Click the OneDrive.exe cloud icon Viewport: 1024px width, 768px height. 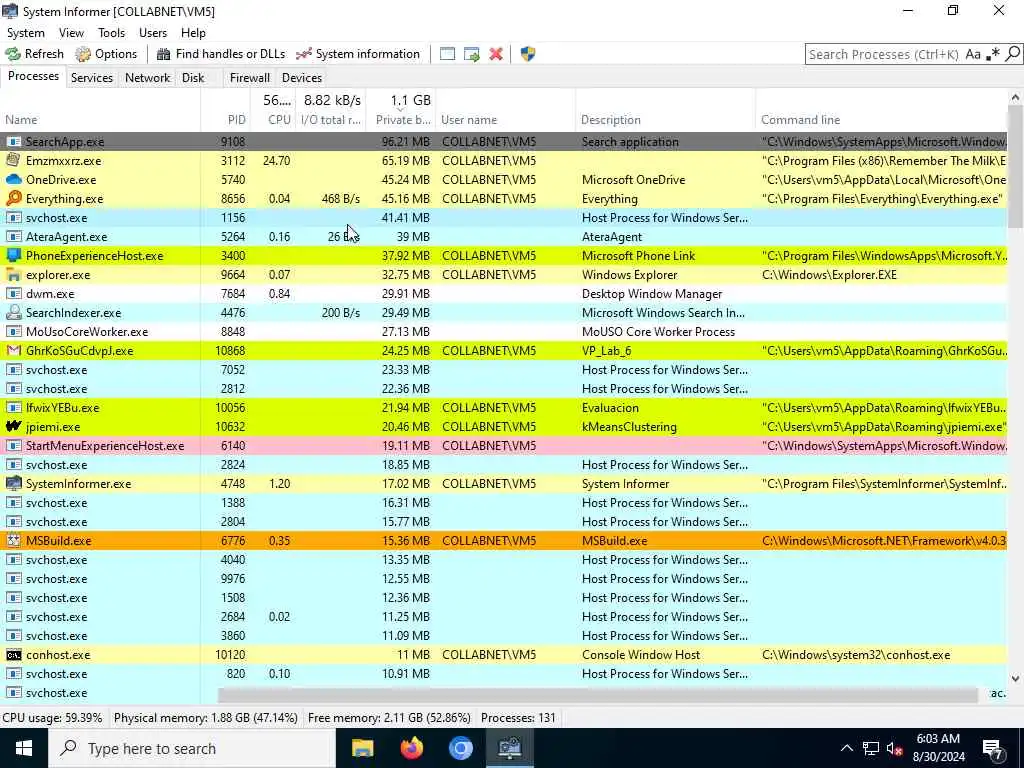13,180
